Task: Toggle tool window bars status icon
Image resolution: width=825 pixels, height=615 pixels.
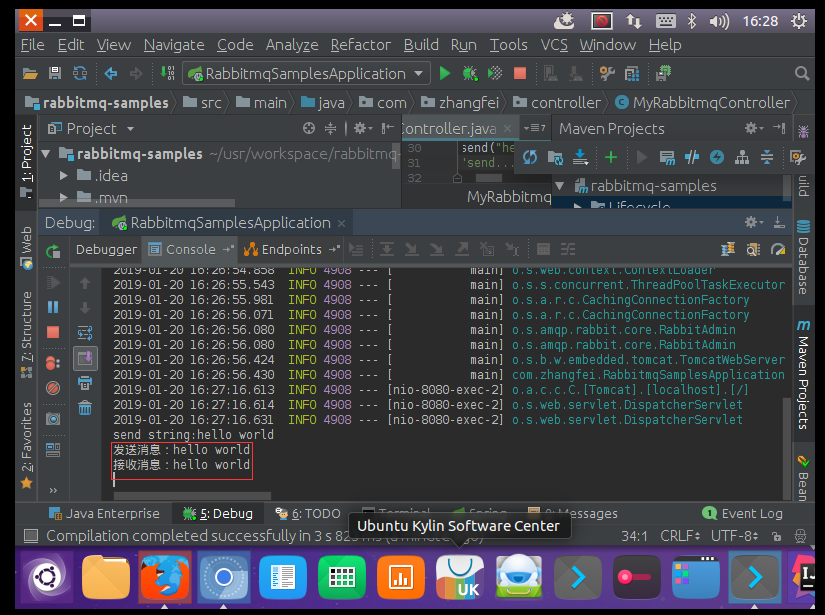Action: pos(32,536)
